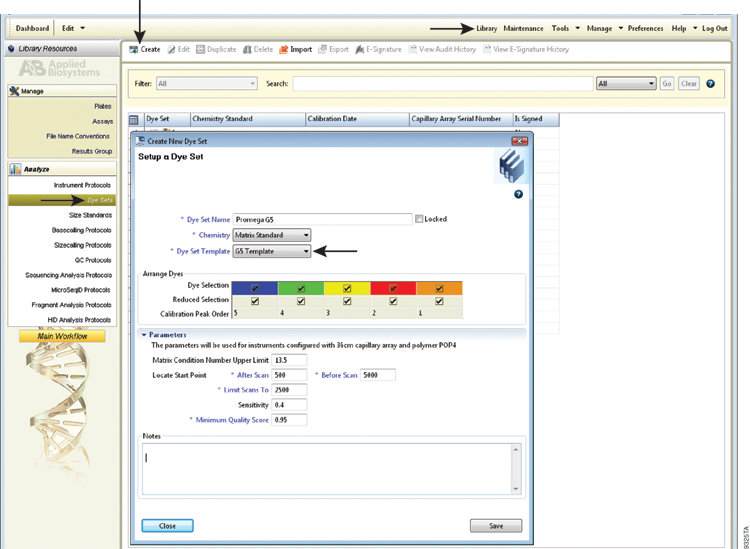The image size is (750, 549).
Task: Toggle yellow Dye Selection checkbox
Action: pos(347,288)
